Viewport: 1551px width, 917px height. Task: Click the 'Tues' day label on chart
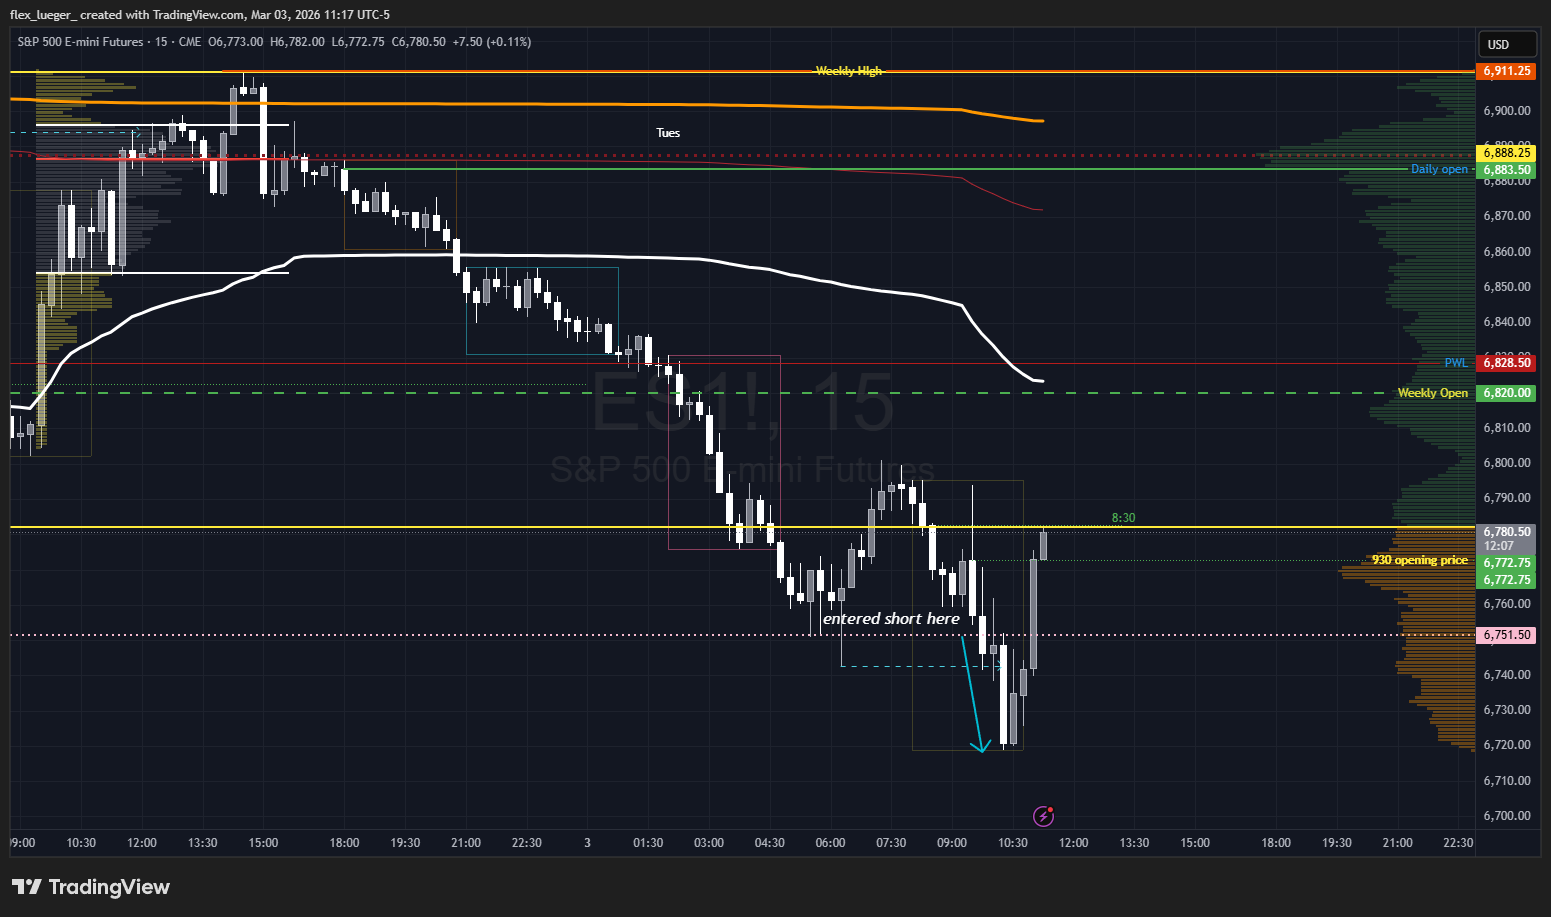668,133
